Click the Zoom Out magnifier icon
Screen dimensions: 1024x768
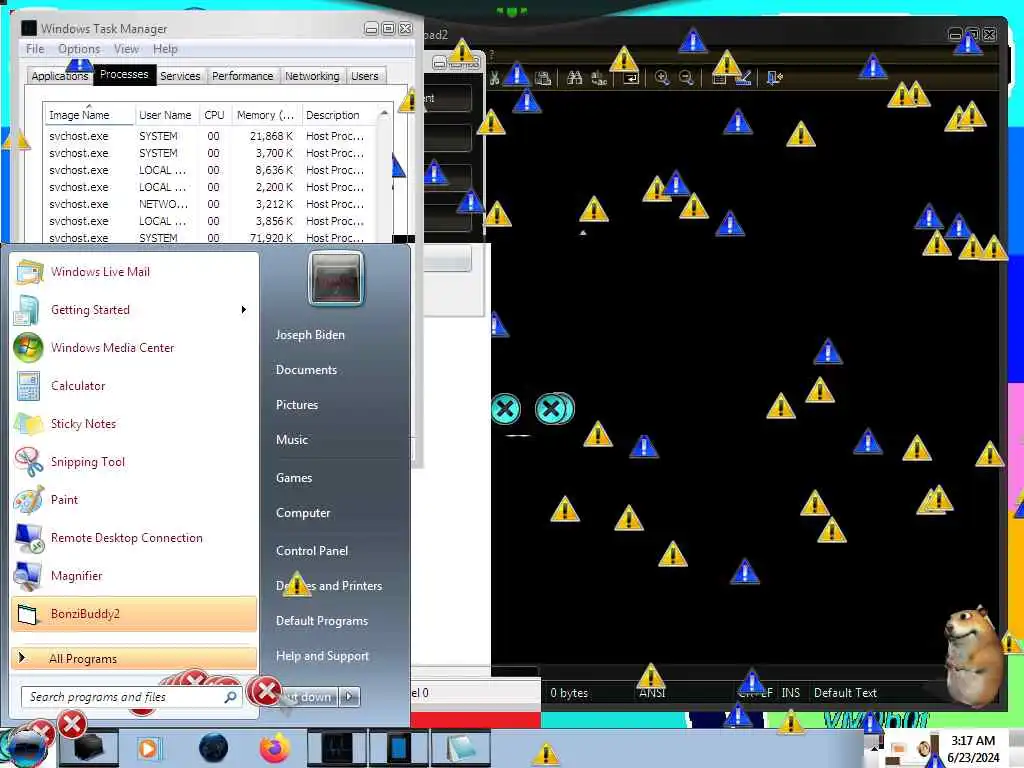686,78
